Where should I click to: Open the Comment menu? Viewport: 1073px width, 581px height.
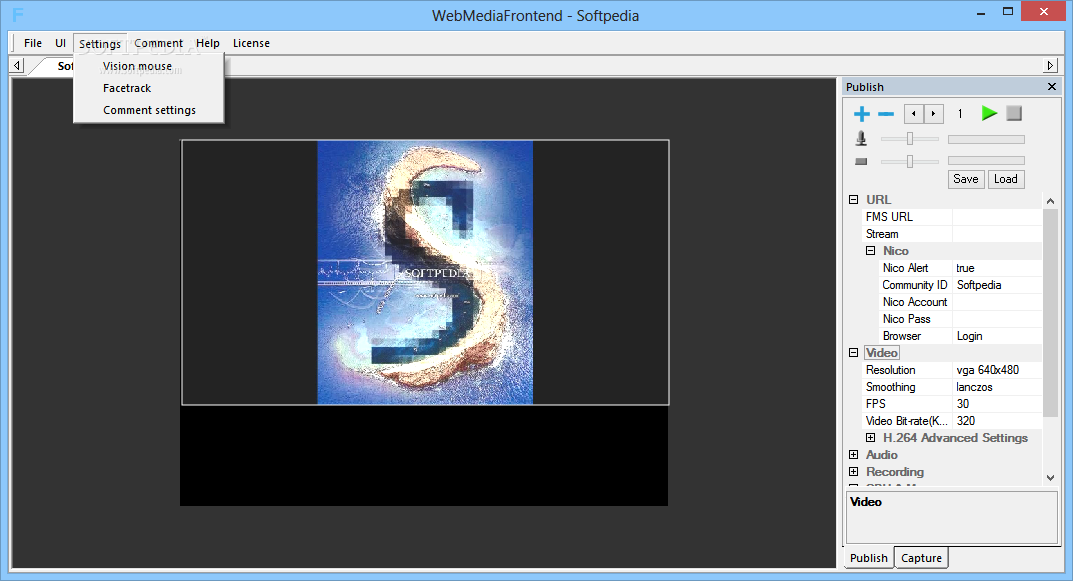pos(158,43)
